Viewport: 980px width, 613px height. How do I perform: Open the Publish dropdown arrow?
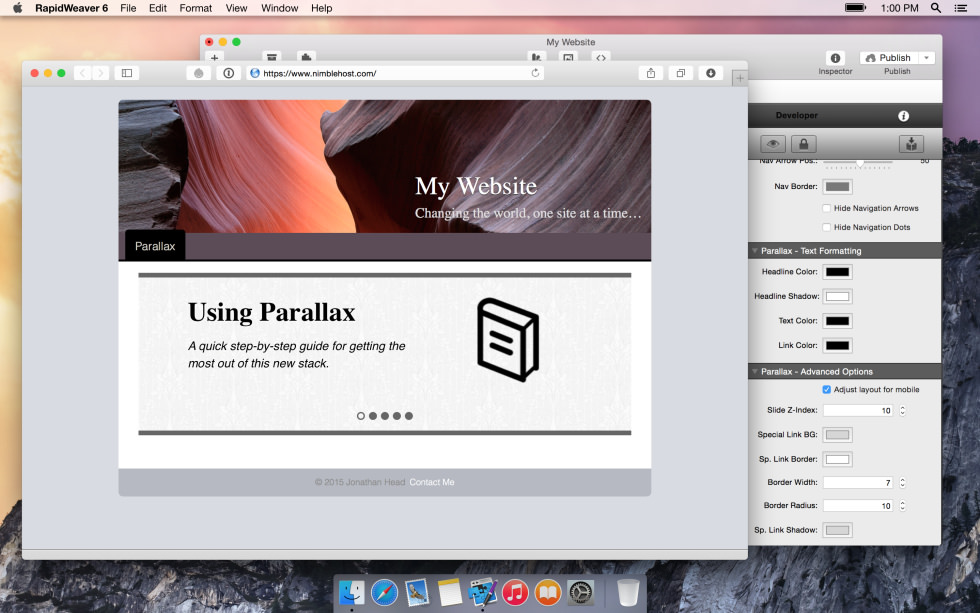coord(926,57)
